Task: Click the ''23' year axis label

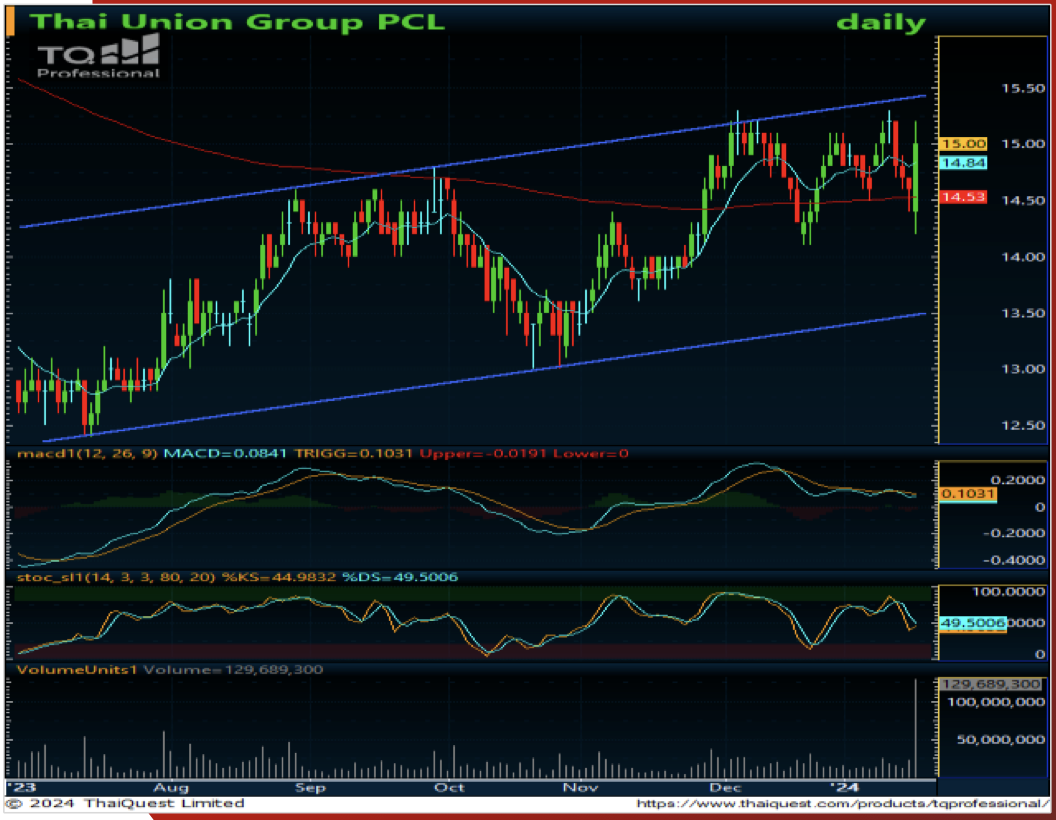Action: tap(20, 787)
